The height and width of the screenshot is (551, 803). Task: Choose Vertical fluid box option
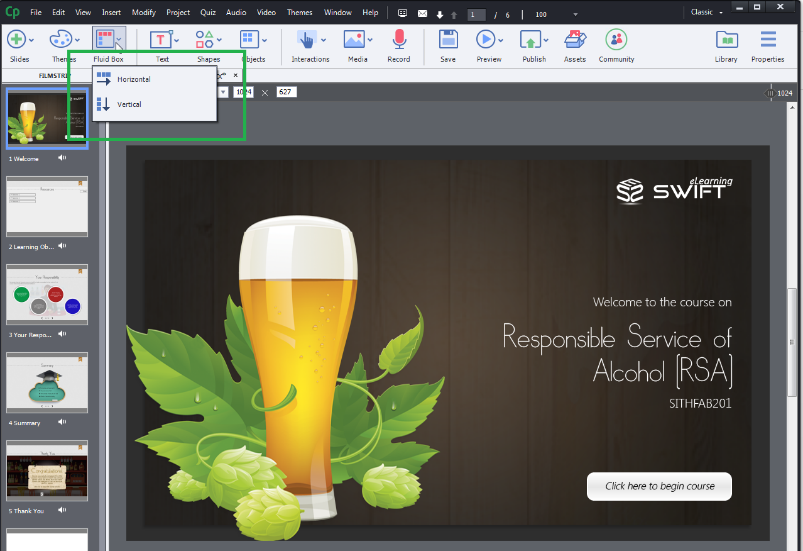coord(154,104)
